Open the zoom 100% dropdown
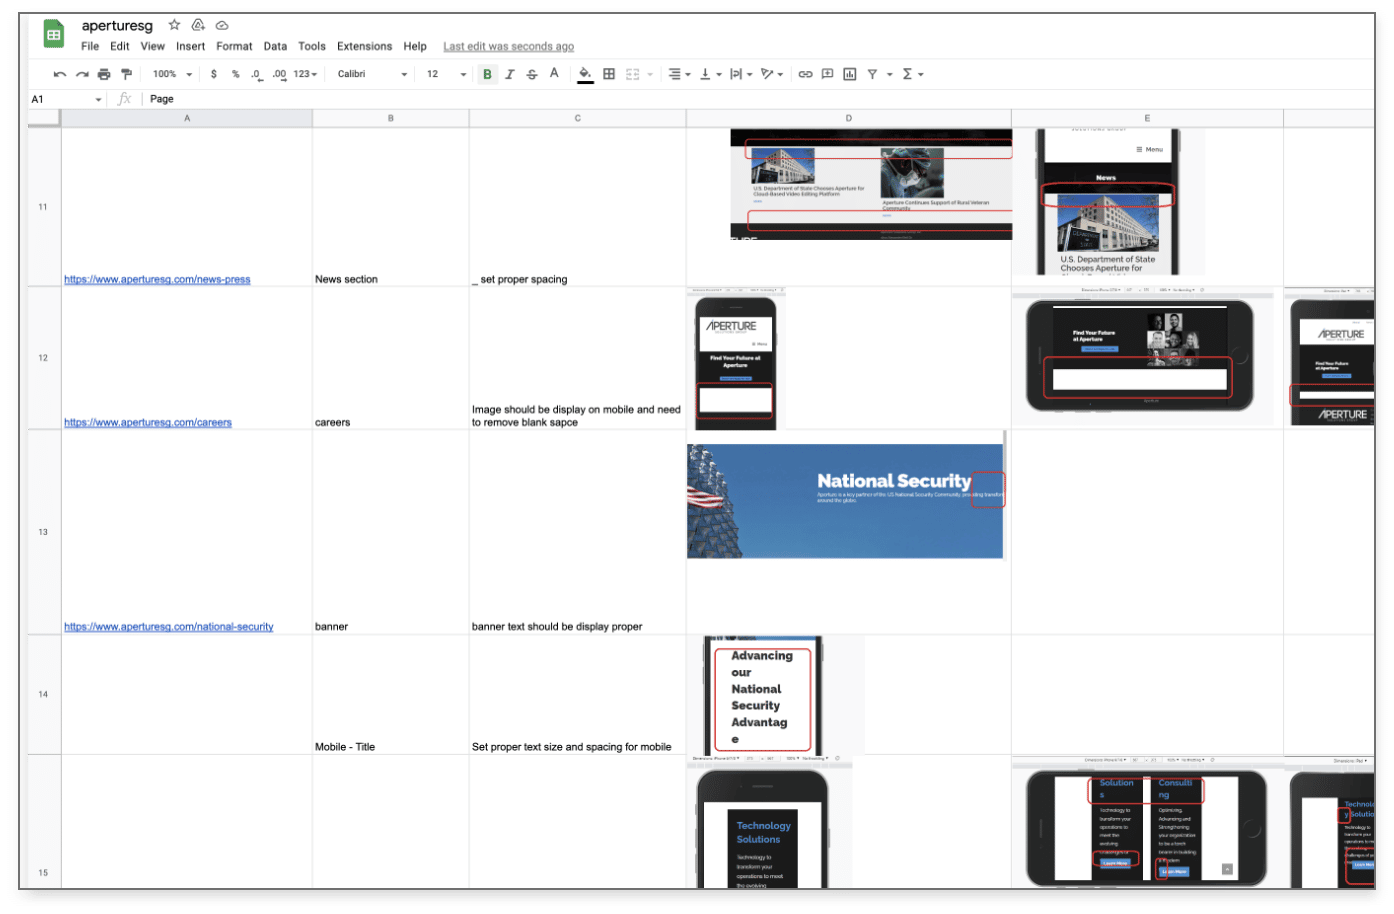This screenshot has width=1394, height=914. click(172, 74)
